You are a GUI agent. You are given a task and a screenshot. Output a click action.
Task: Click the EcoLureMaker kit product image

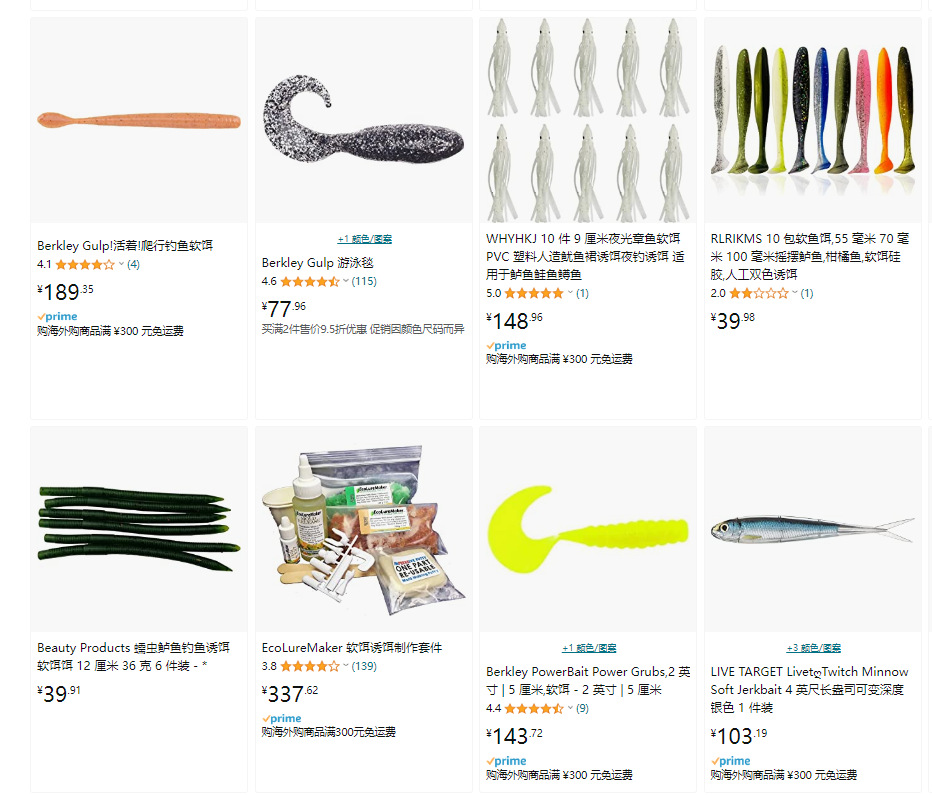(x=364, y=529)
